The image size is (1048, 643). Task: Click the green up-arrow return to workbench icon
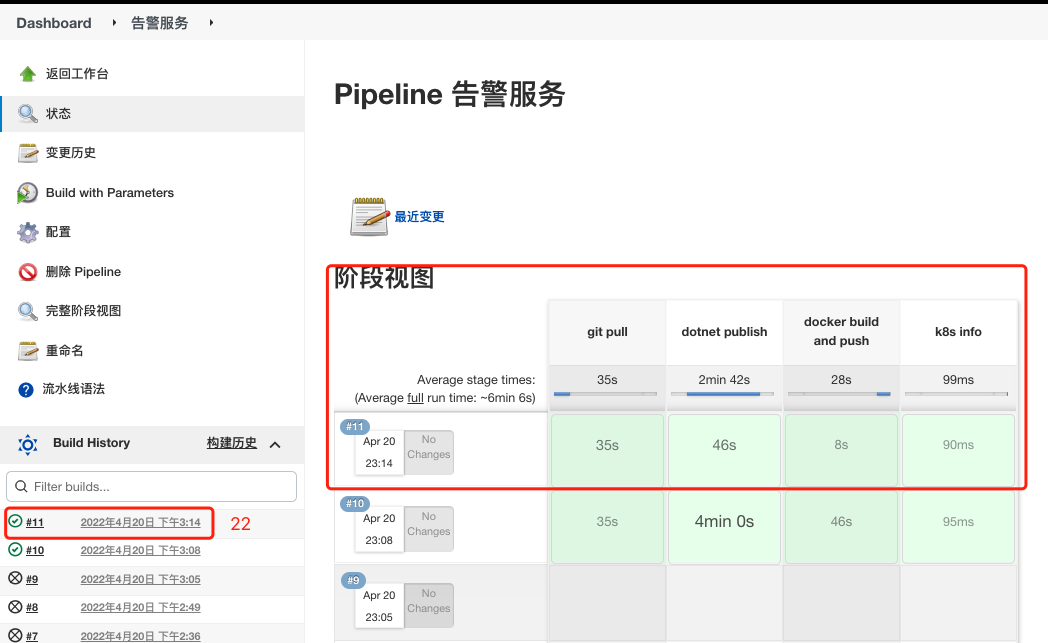(27, 74)
